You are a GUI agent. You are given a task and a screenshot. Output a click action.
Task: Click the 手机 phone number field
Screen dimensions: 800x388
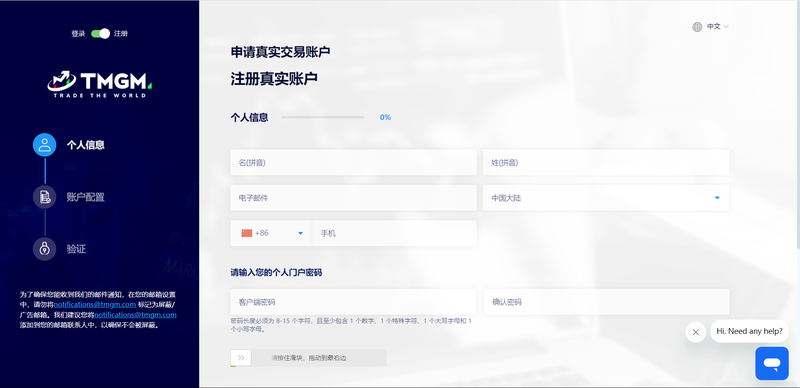[x=394, y=233]
